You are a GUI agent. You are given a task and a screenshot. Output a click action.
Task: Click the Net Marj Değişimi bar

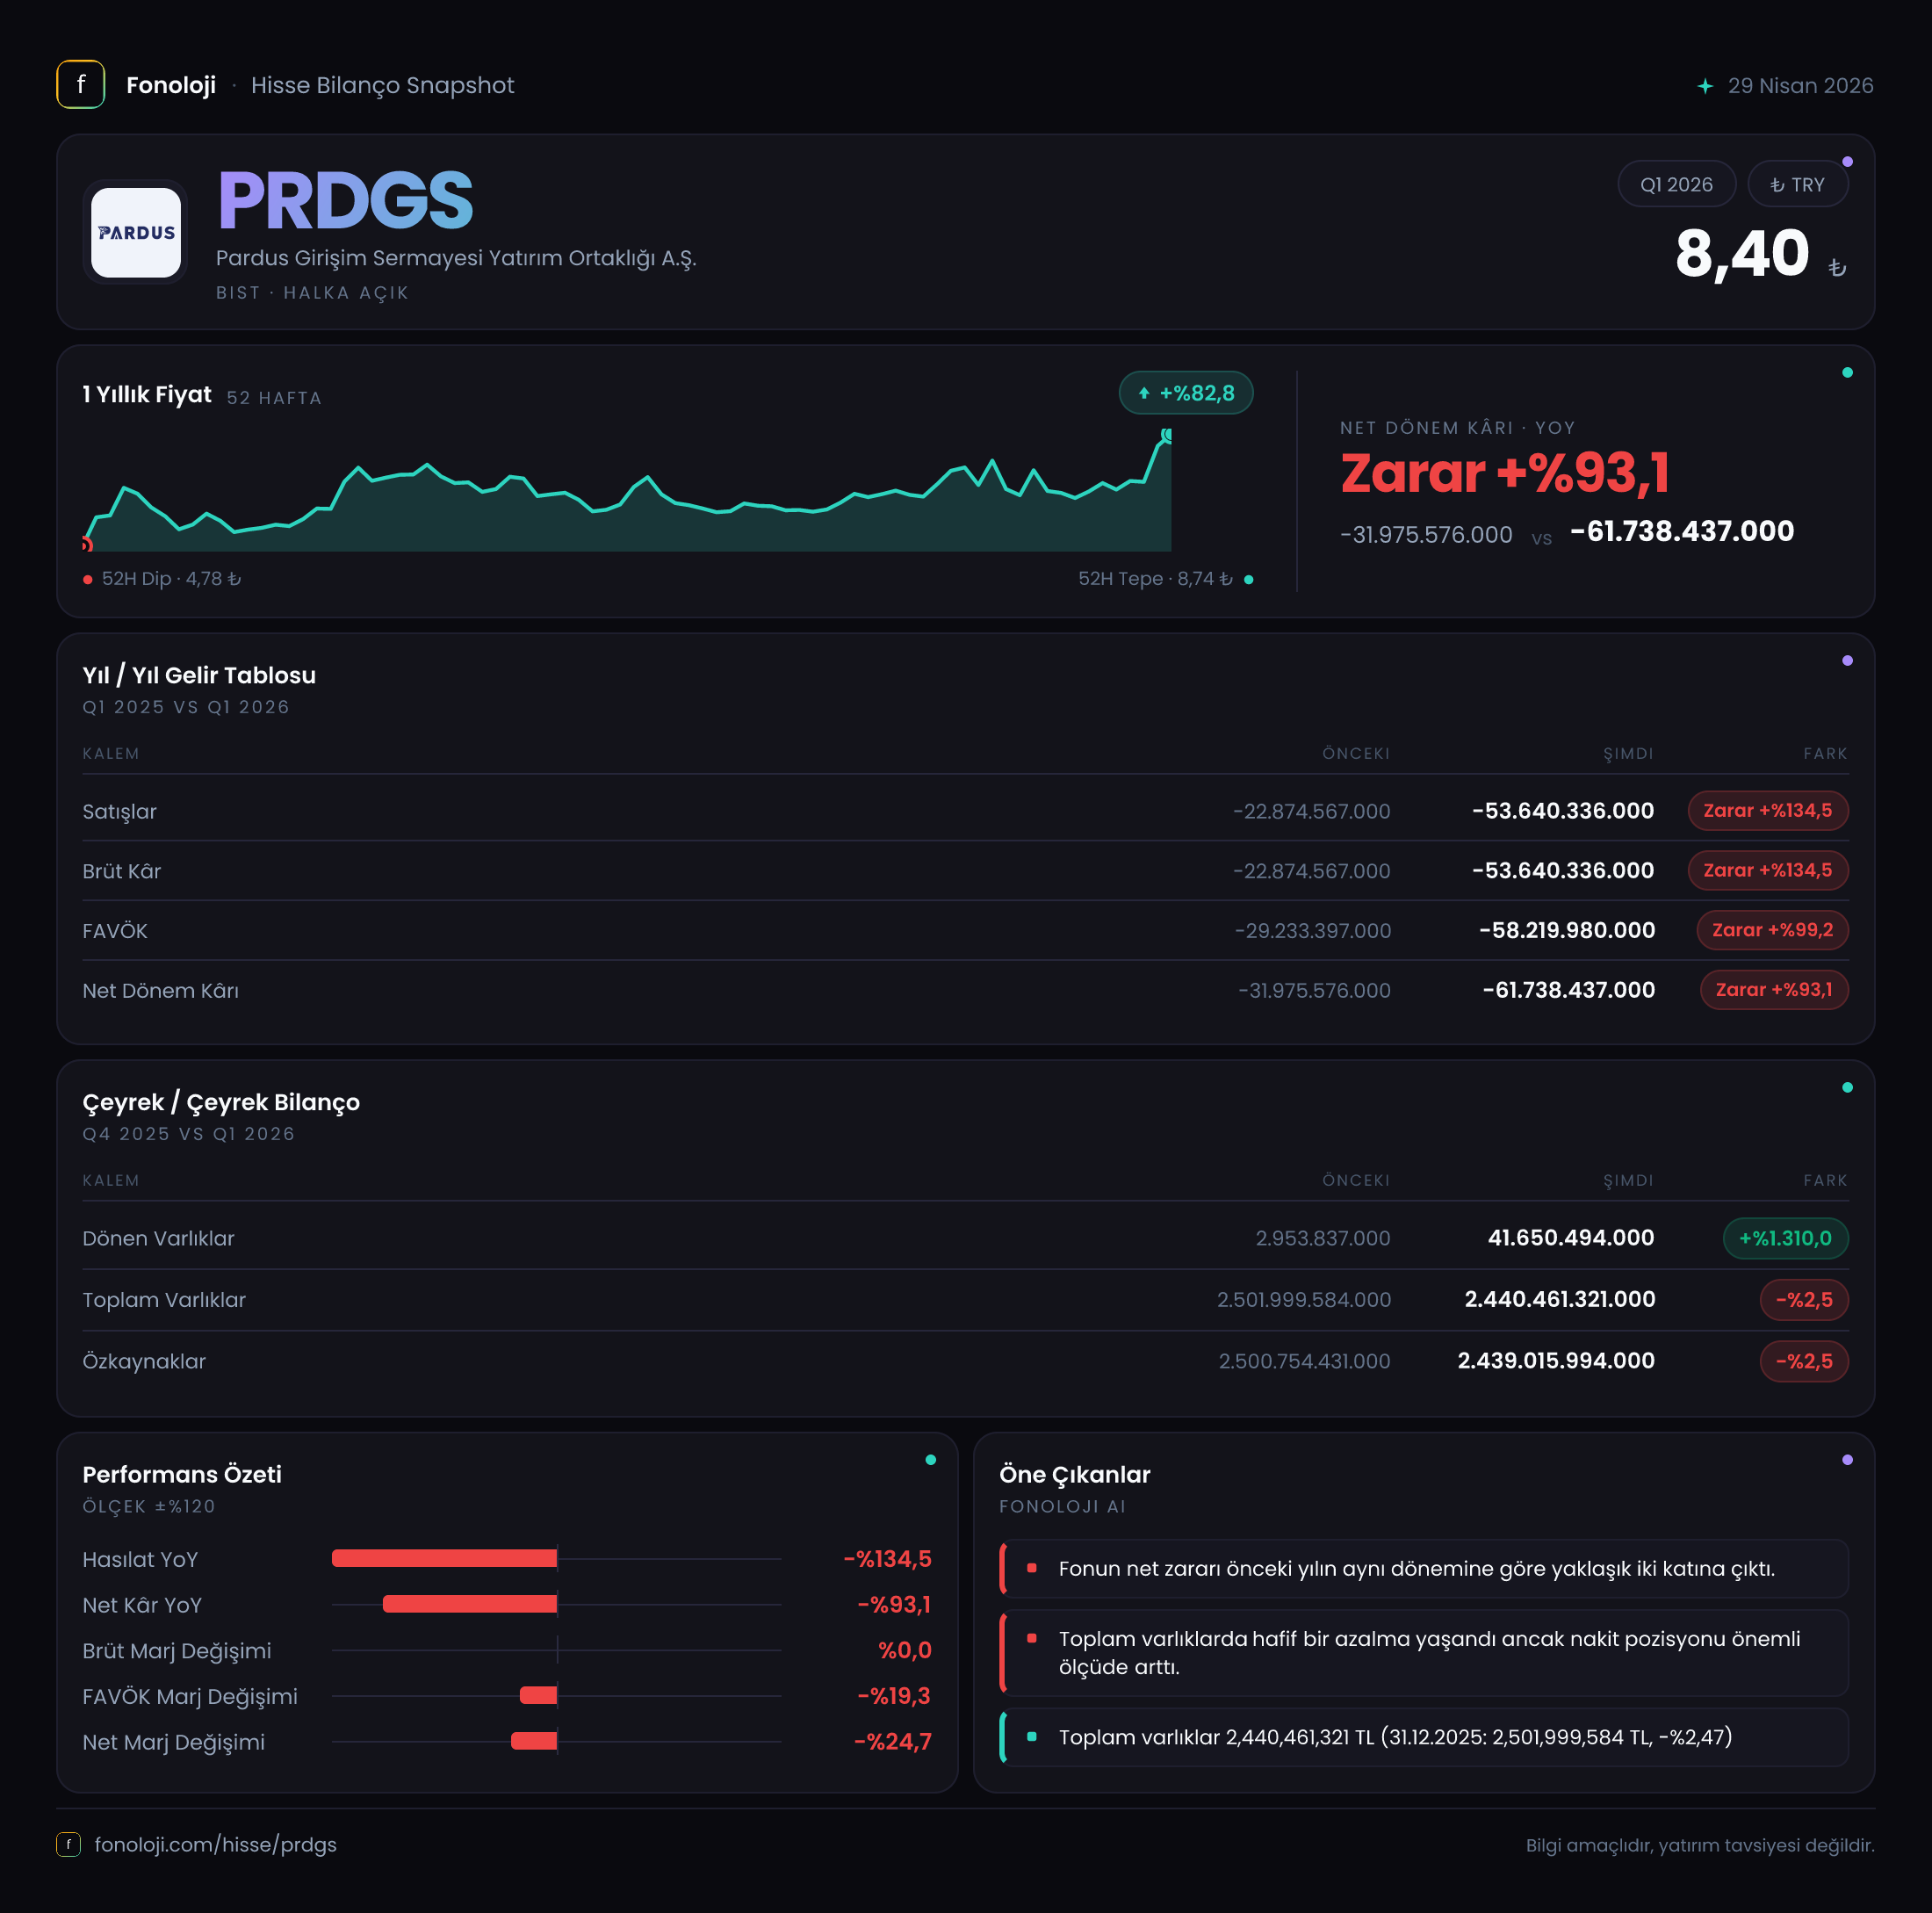tap(534, 1741)
